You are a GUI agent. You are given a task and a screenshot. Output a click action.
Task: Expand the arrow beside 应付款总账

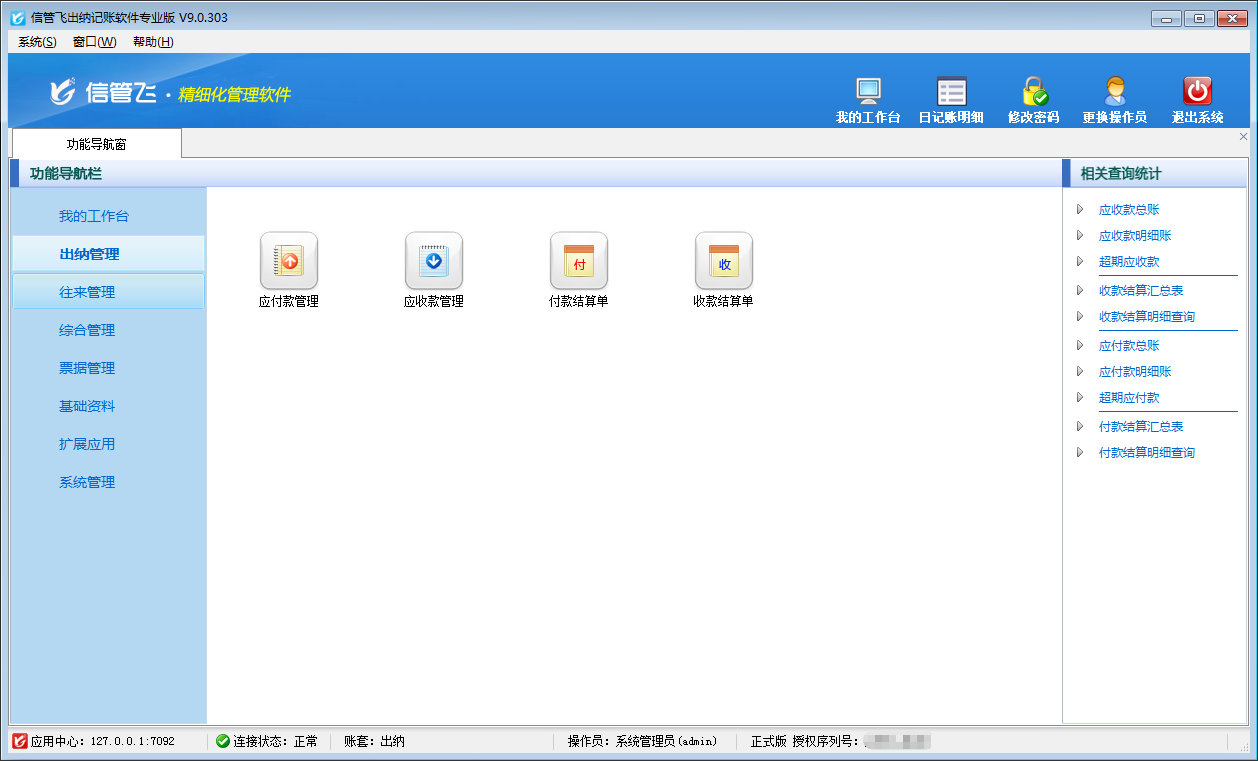tap(1080, 346)
